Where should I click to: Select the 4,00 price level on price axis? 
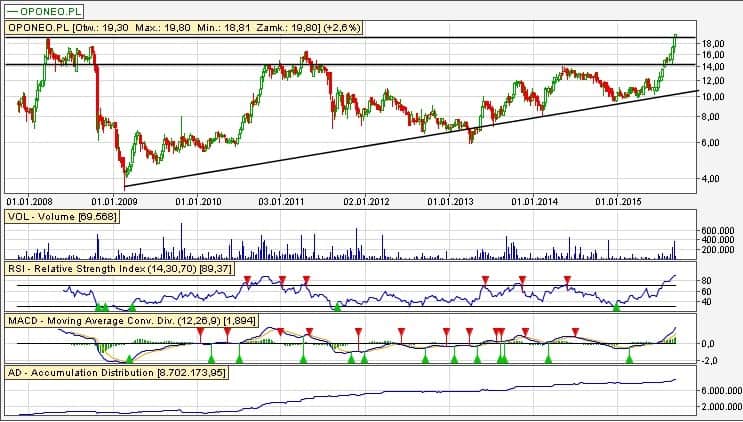(x=709, y=178)
